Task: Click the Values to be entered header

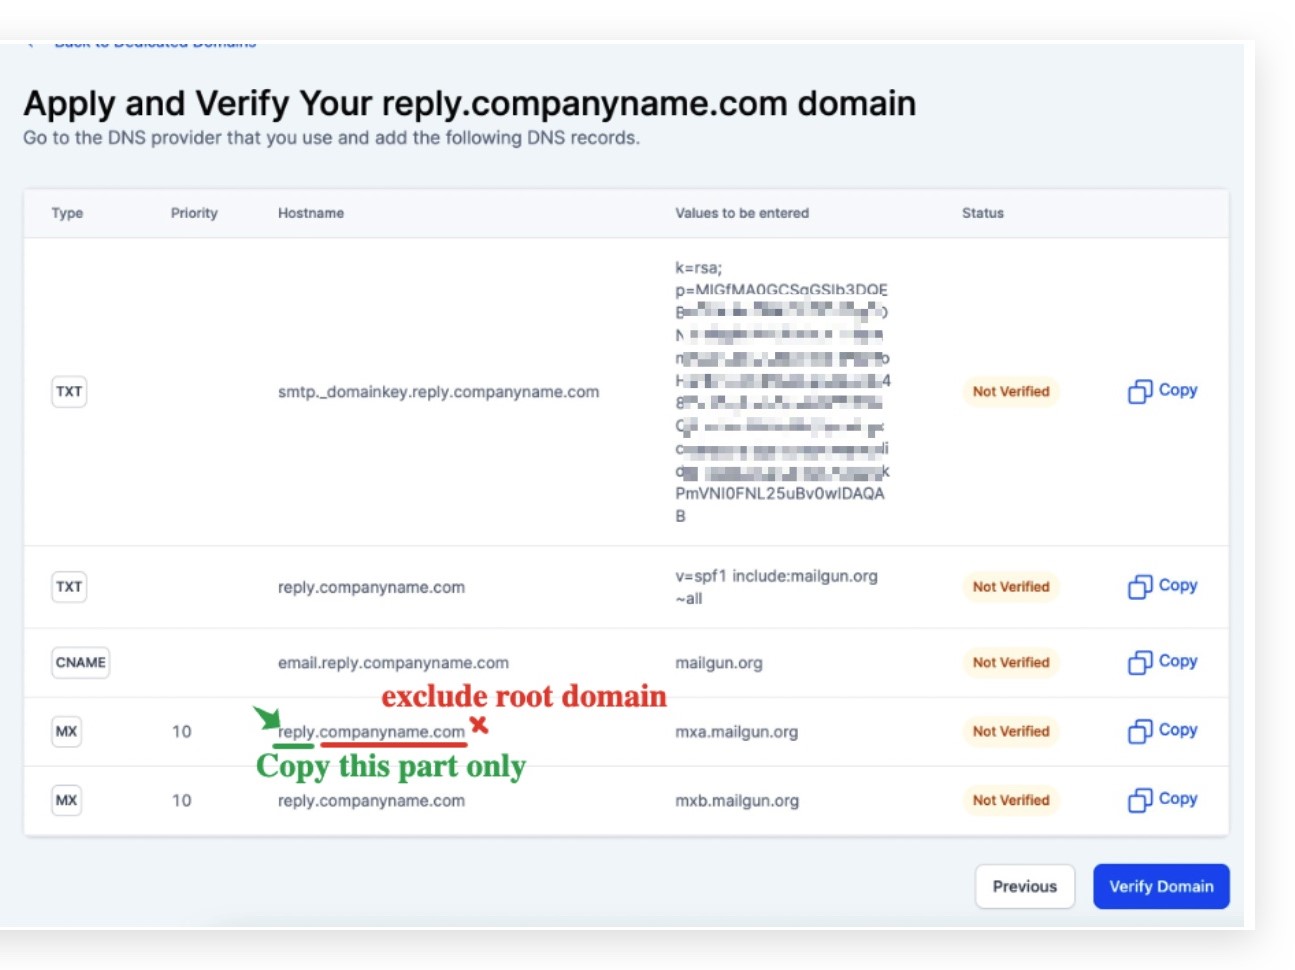Action: pos(742,213)
